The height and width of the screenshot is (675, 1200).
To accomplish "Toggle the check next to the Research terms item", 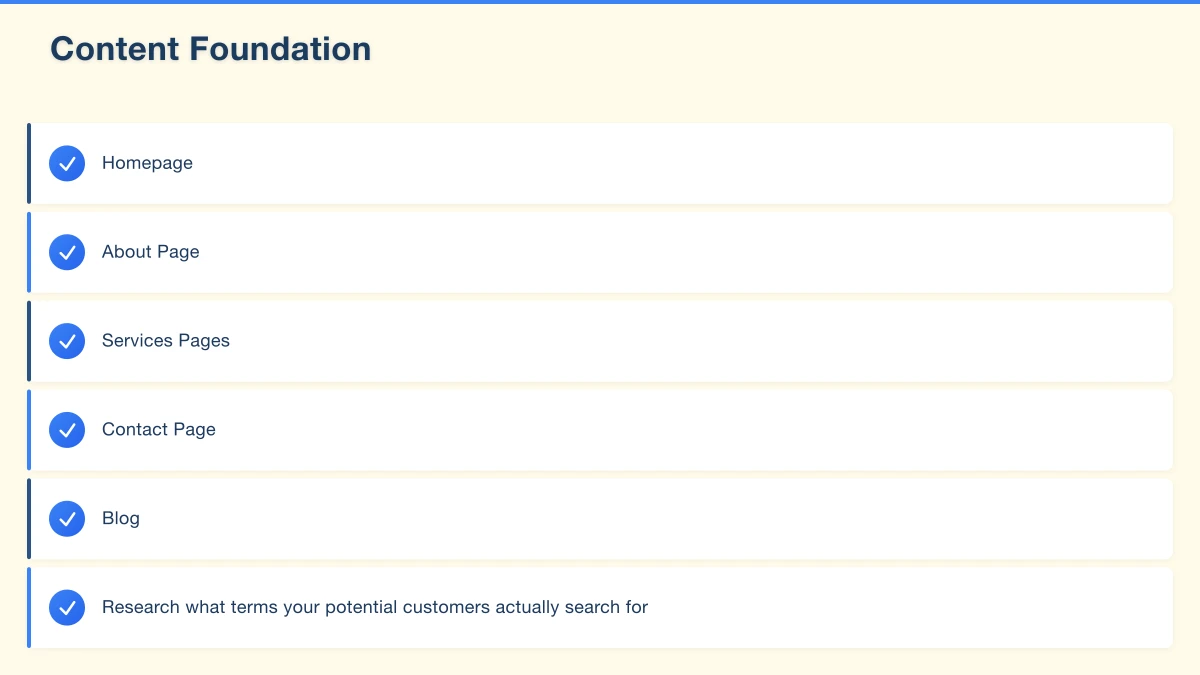I will click(x=67, y=607).
